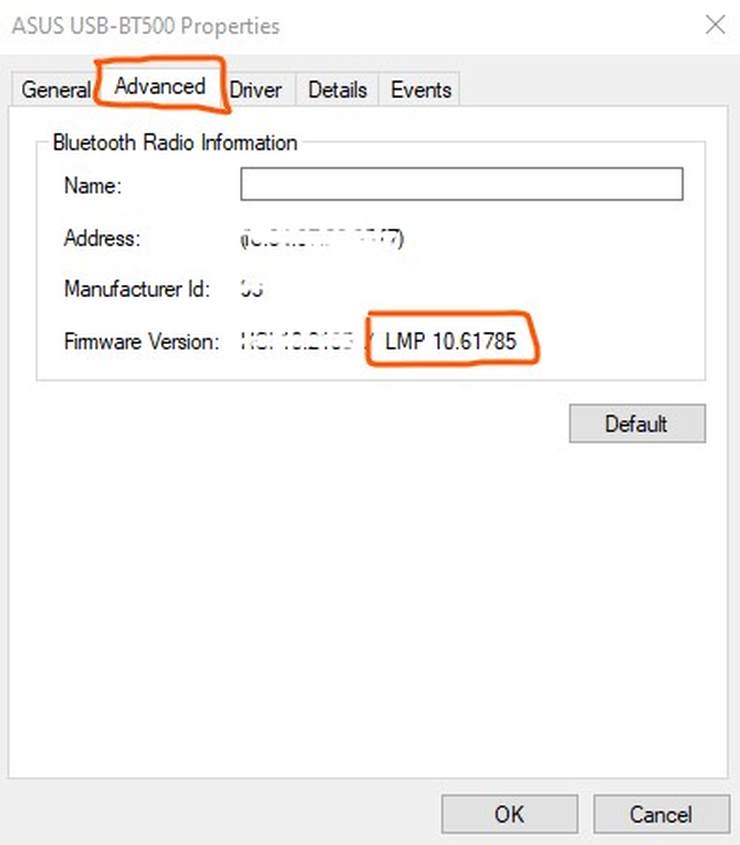
Task: Open the Driver tab
Action: (x=256, y=90)
